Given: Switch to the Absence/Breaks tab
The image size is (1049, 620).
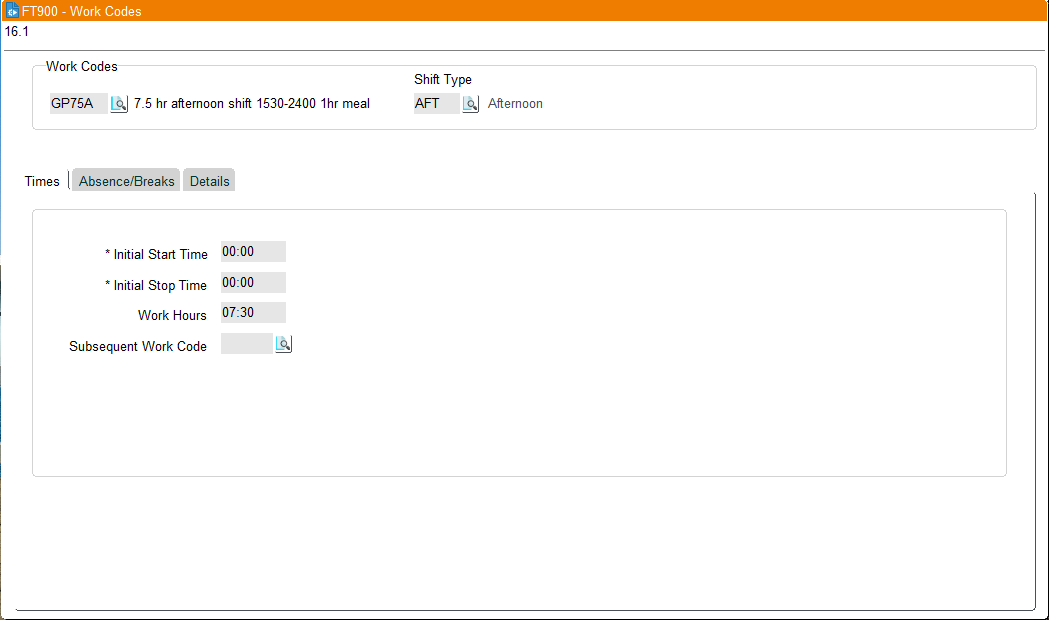Looking at the screenshot, I should [x=125, y=180].
